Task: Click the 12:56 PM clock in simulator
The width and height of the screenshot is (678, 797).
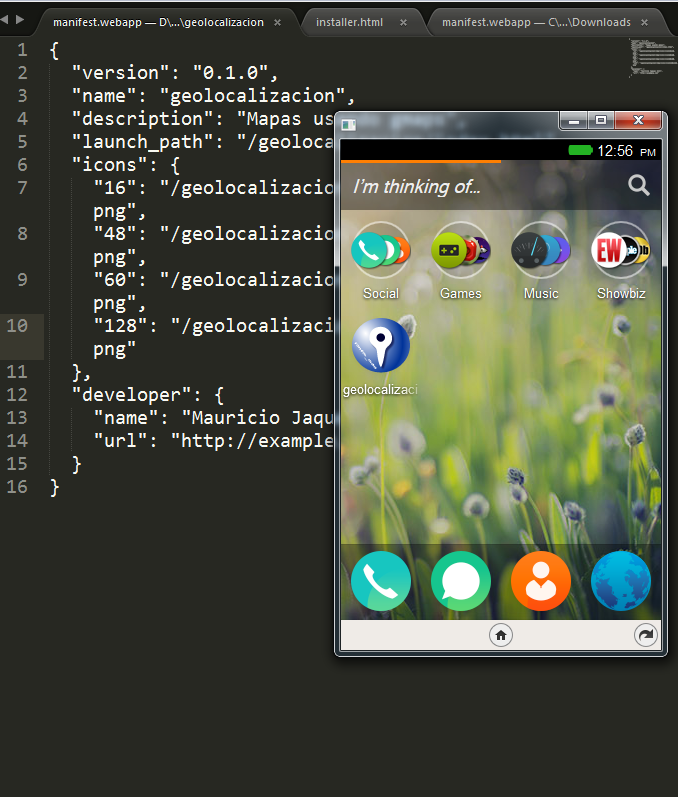Action: point(626,151)
